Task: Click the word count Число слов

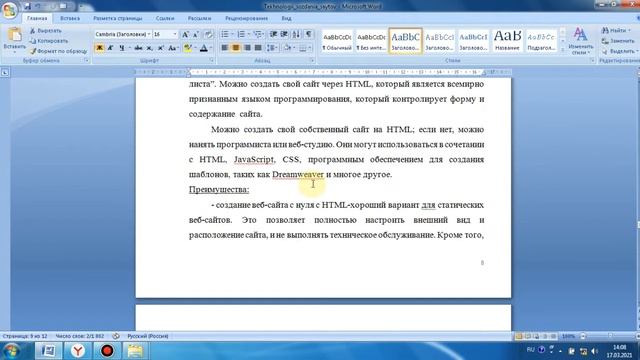Action: (80, 336)
